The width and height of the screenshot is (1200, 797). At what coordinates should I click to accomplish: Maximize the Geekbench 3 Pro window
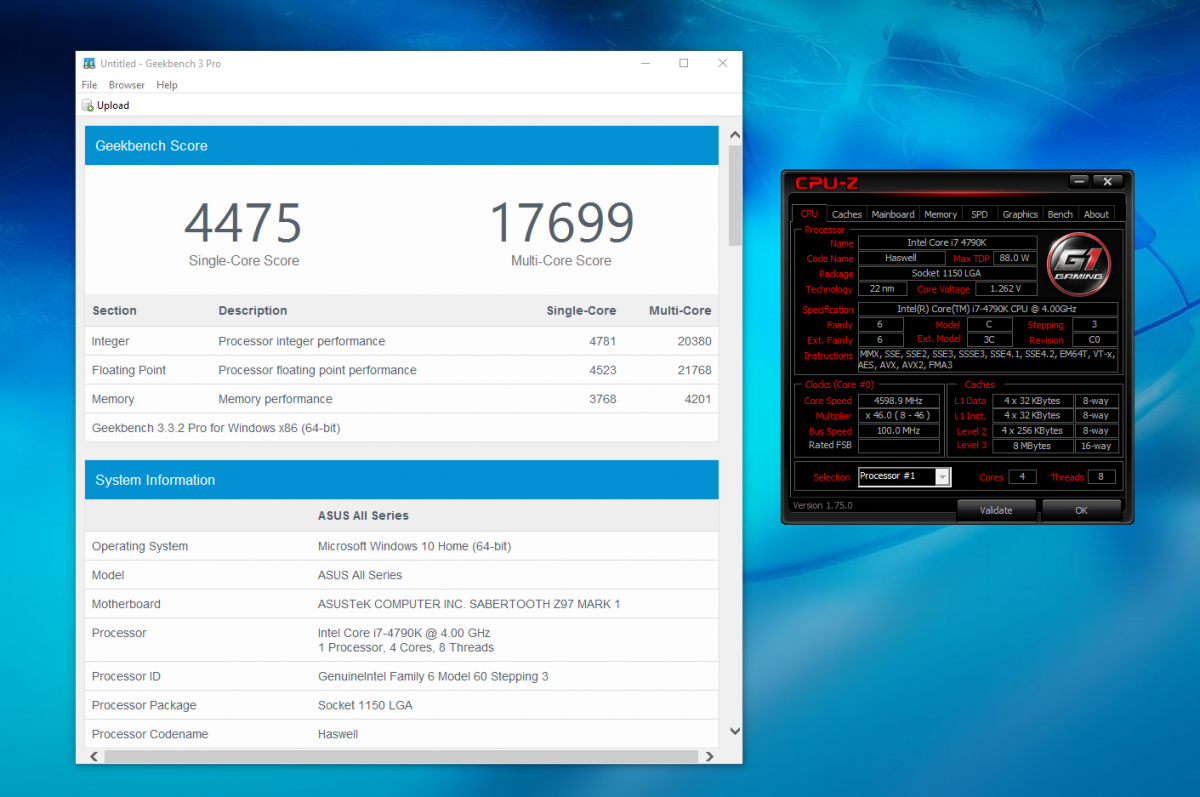(x=684, y=63)
